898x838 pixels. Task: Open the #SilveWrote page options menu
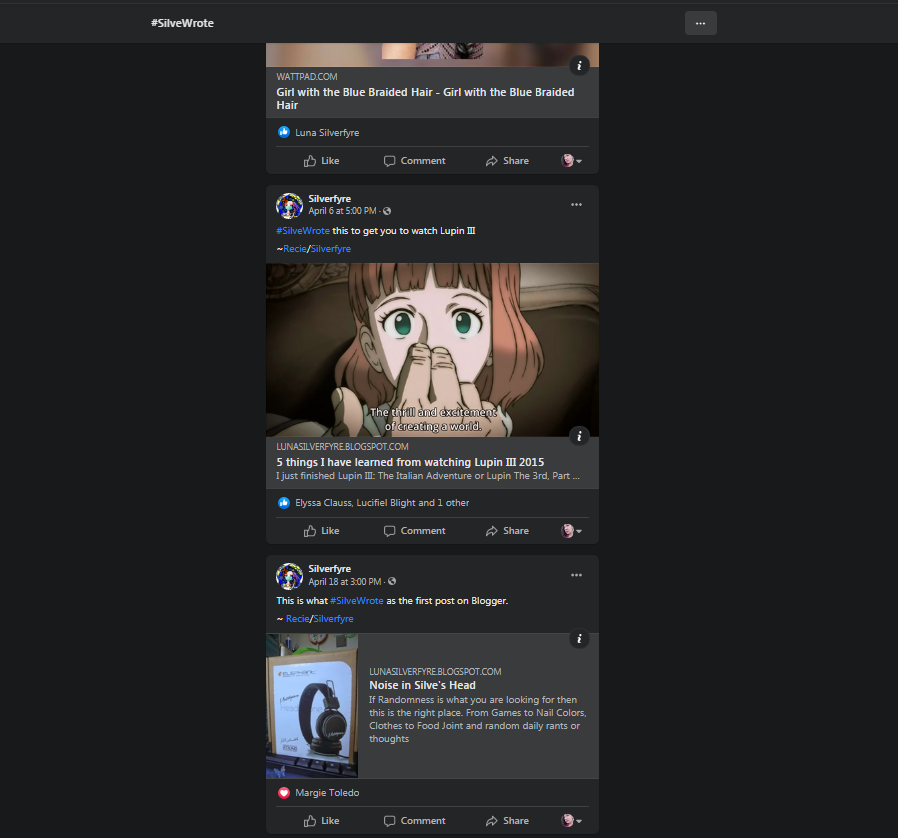point(700,23)
